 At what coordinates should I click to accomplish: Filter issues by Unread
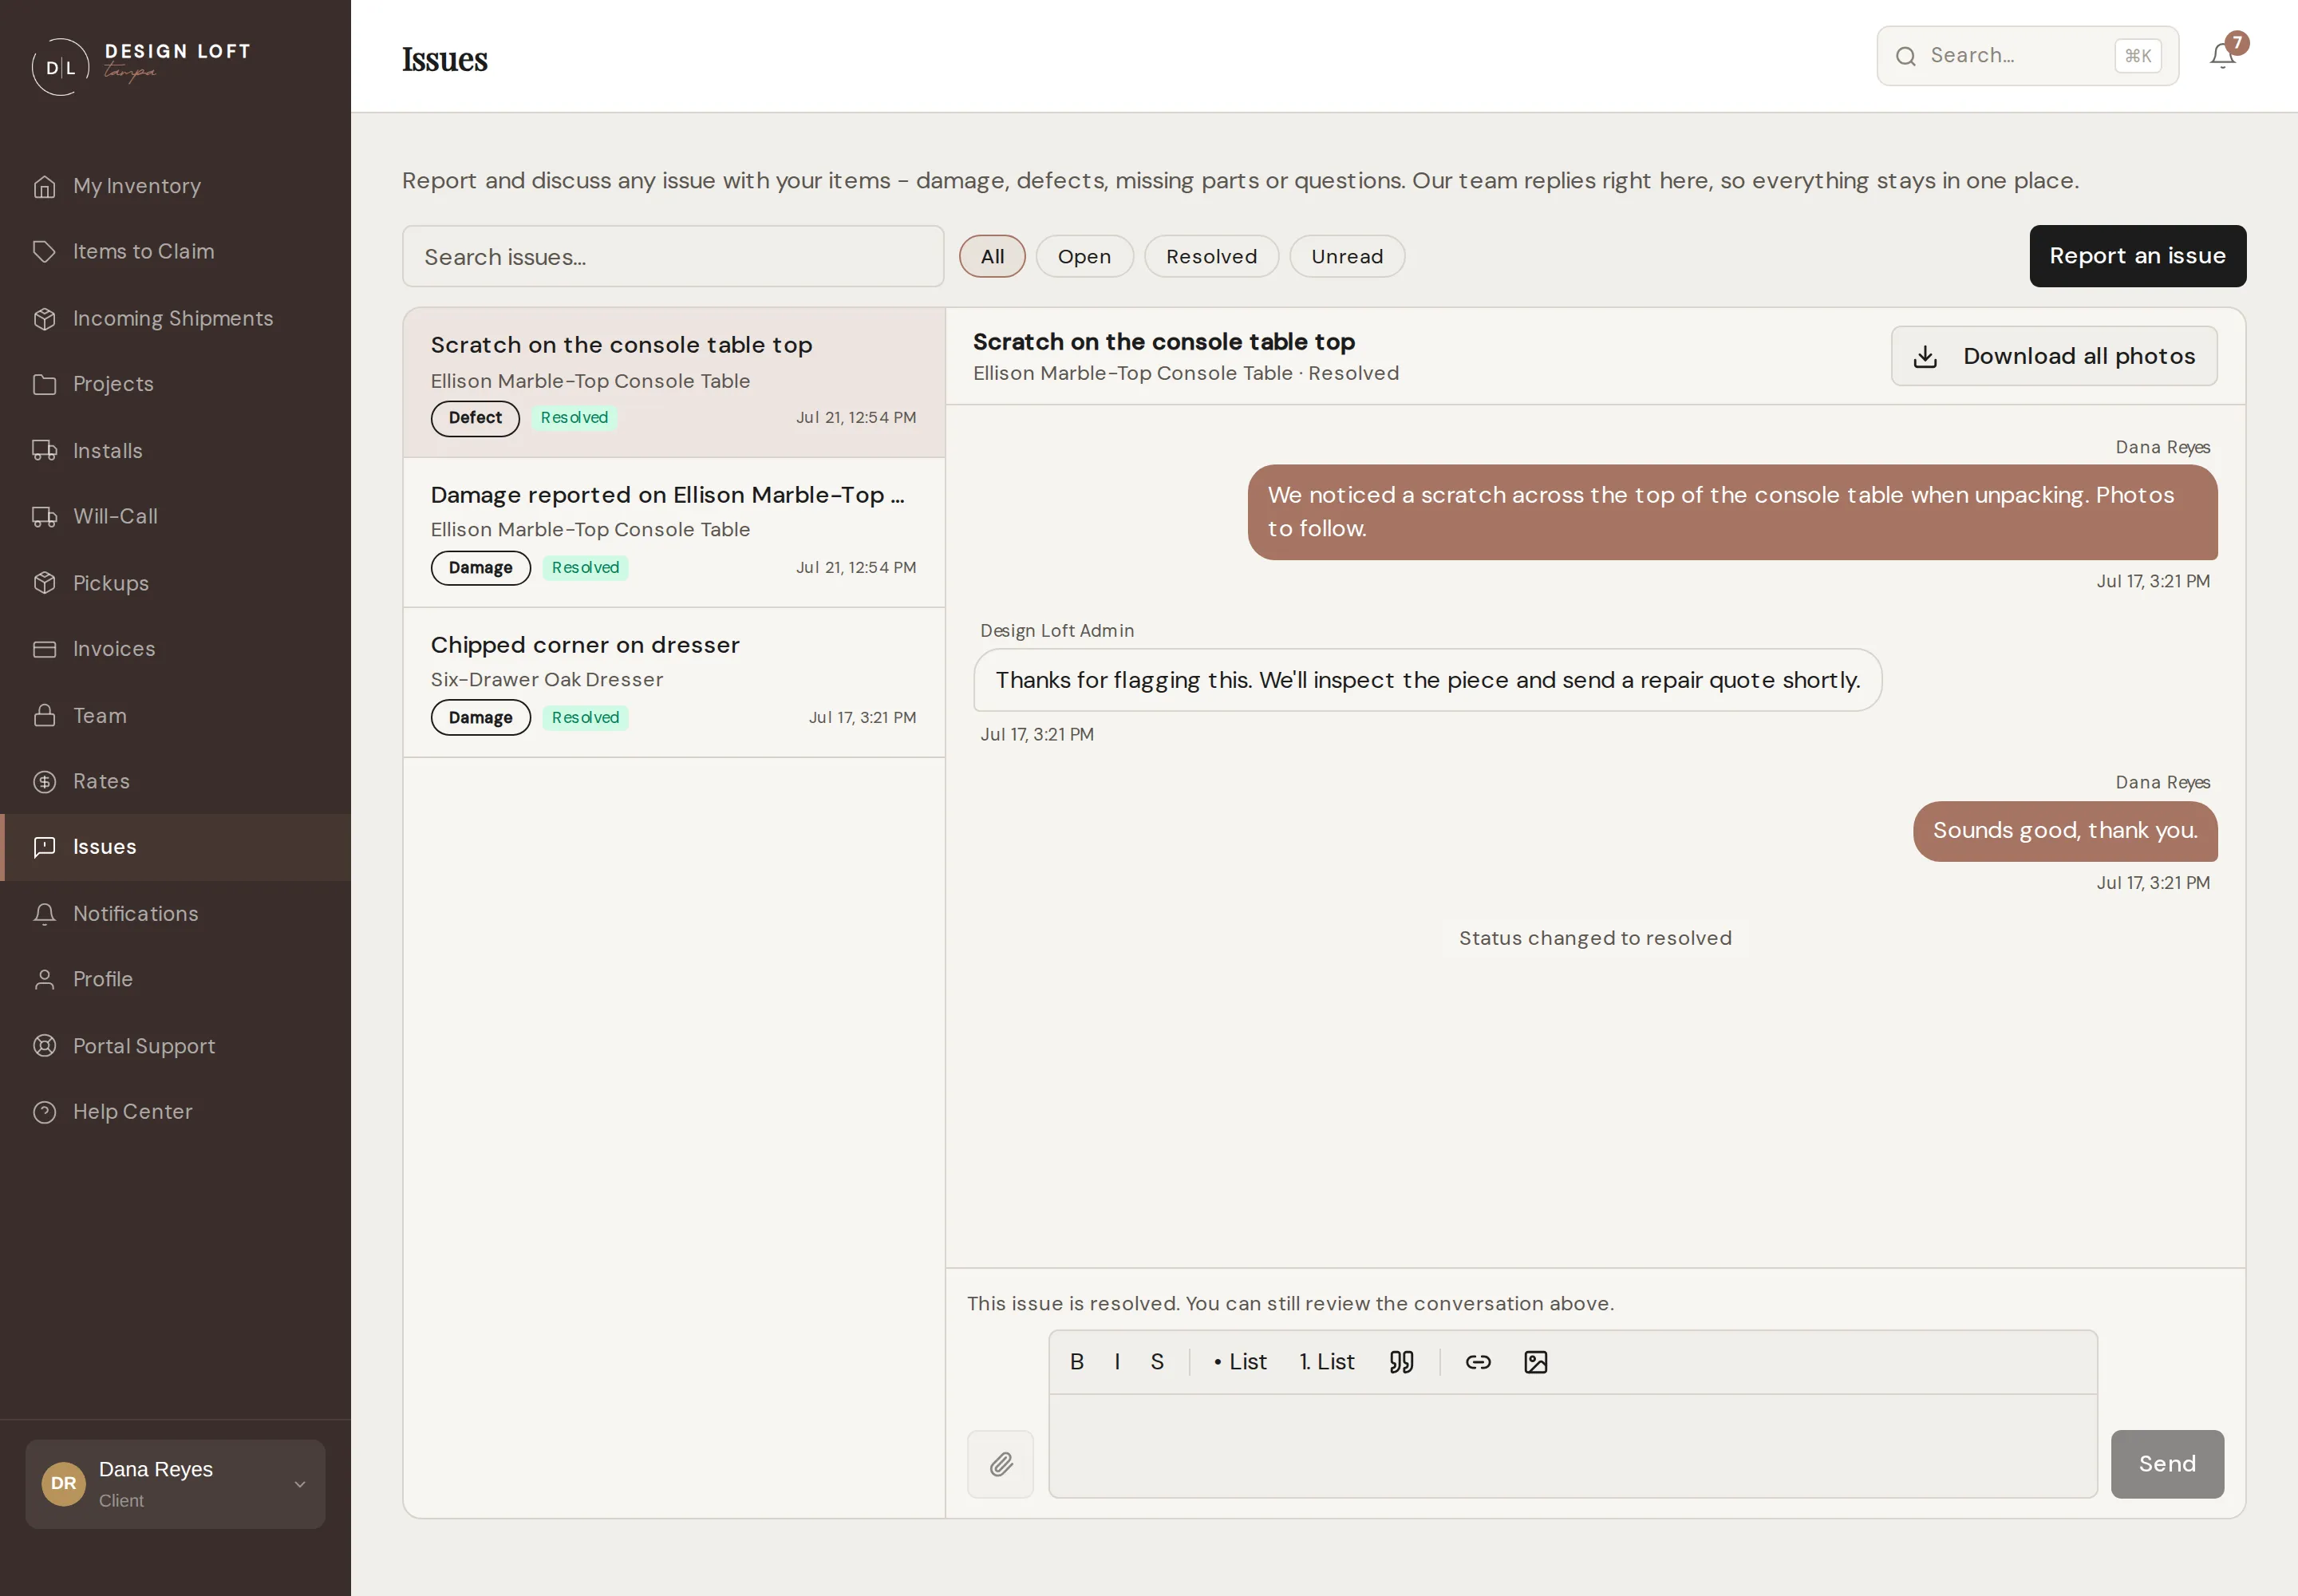tap(1347, 256)
